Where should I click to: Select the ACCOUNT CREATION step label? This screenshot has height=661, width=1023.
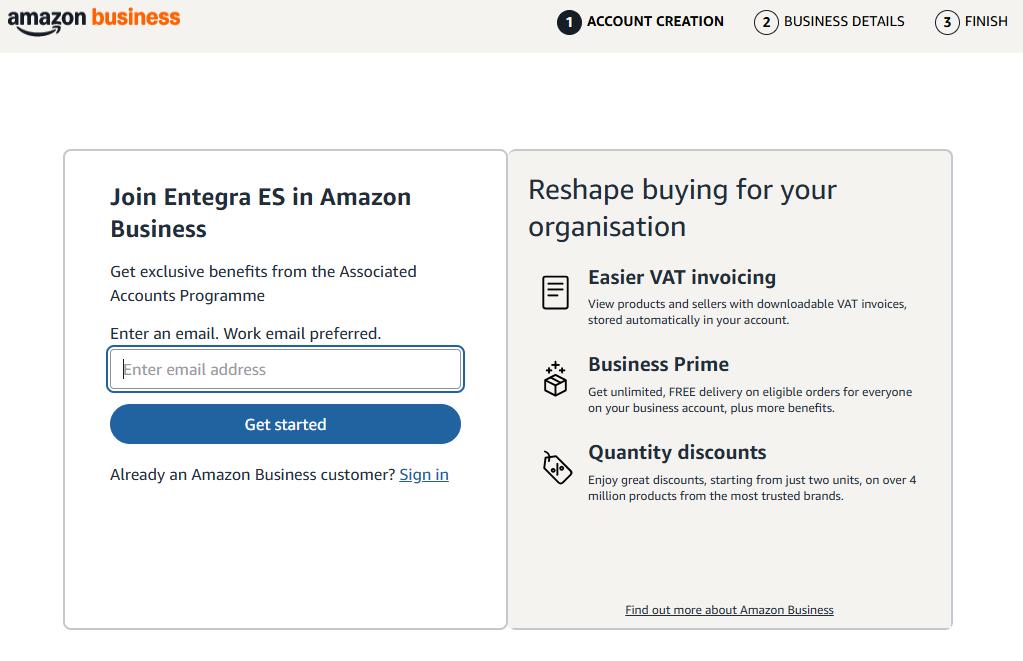[655, 21]
